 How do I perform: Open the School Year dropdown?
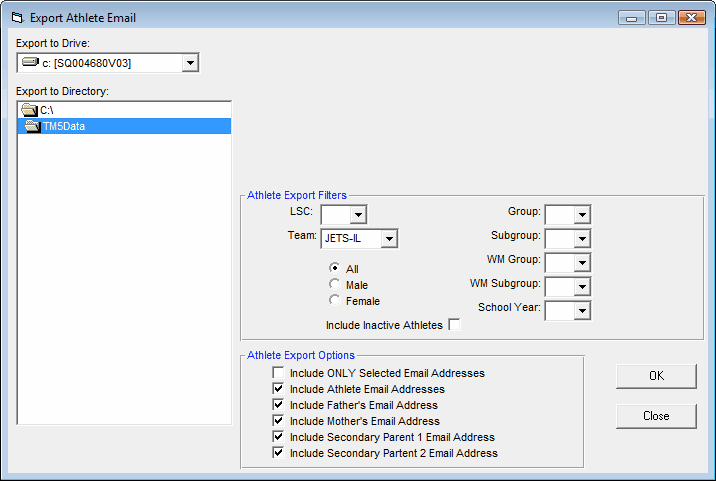[582, 311]
